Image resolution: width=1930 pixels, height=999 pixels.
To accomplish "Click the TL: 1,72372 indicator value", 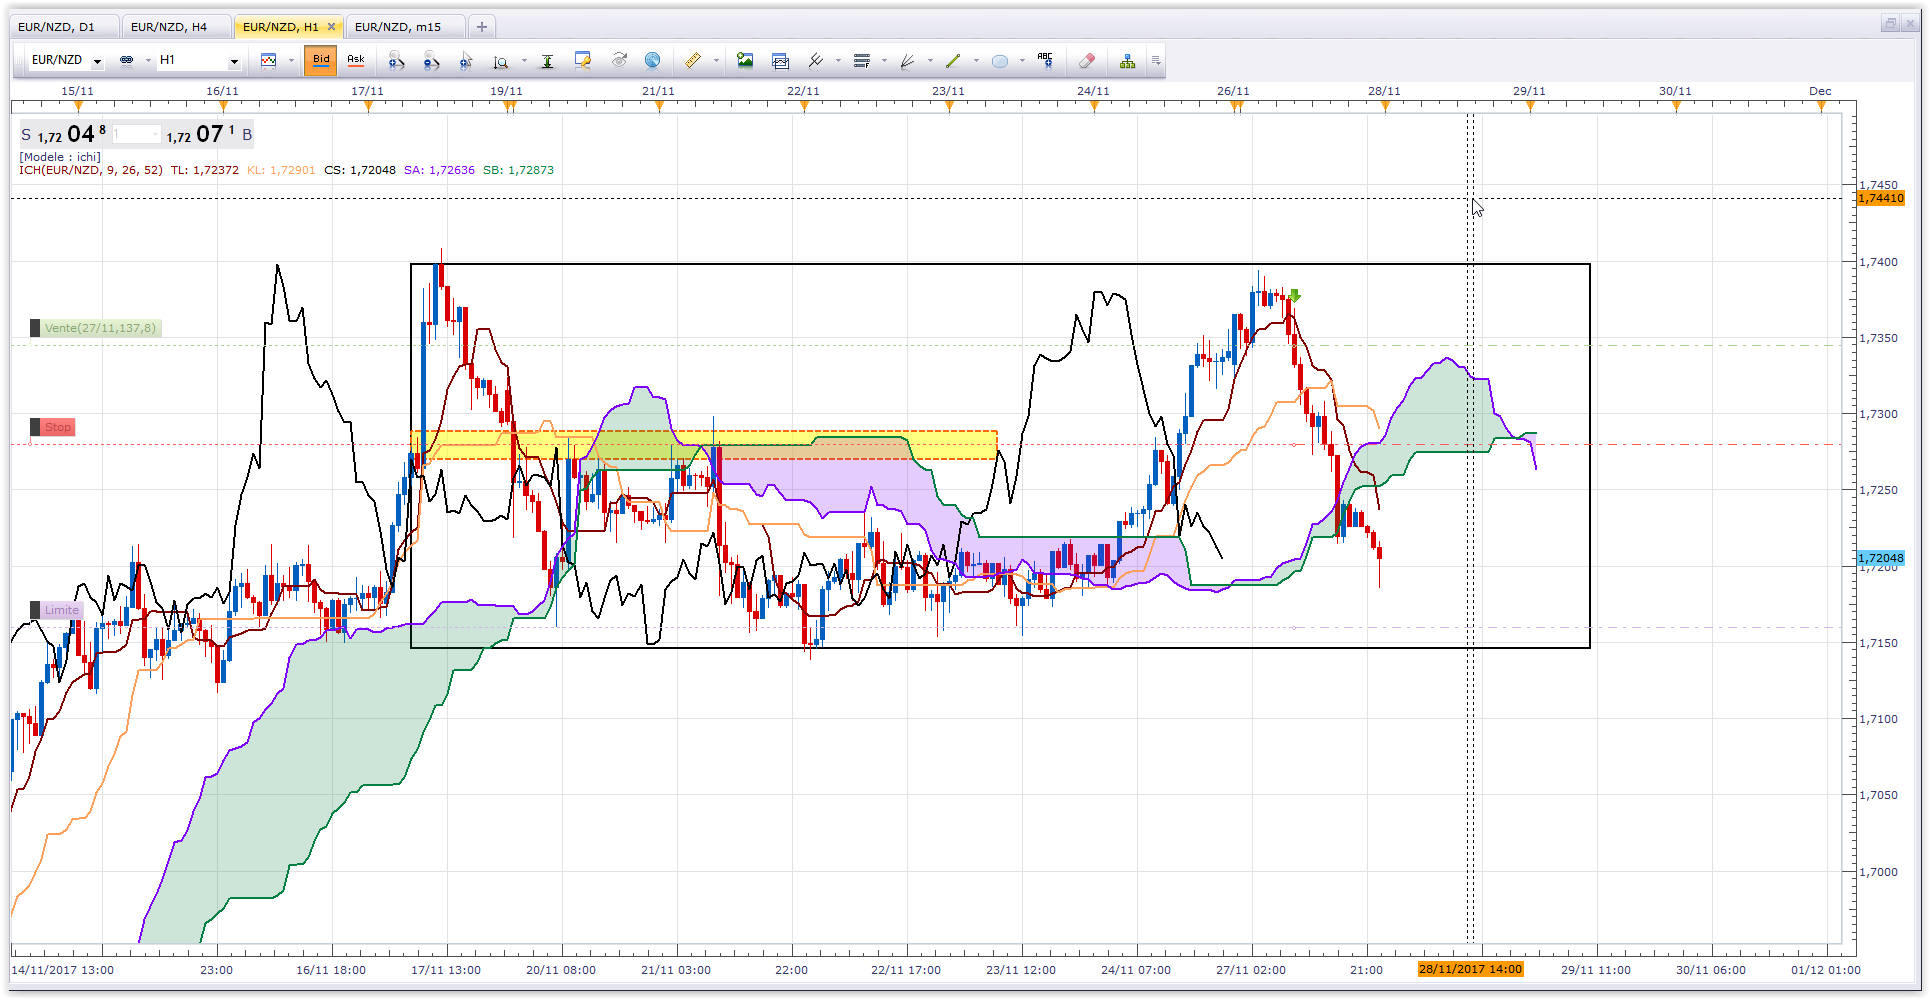I will click(205, 170).
